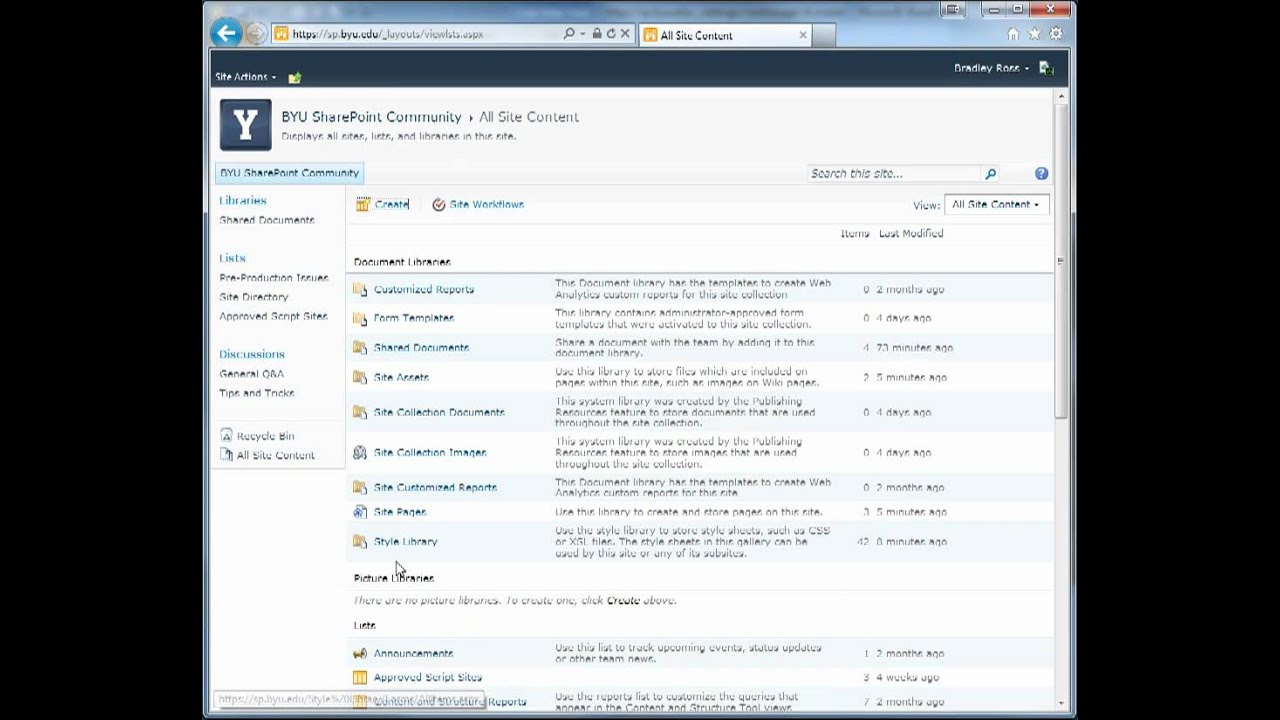Open a new browser tab

pyautogui.click(x=824, y=35)
